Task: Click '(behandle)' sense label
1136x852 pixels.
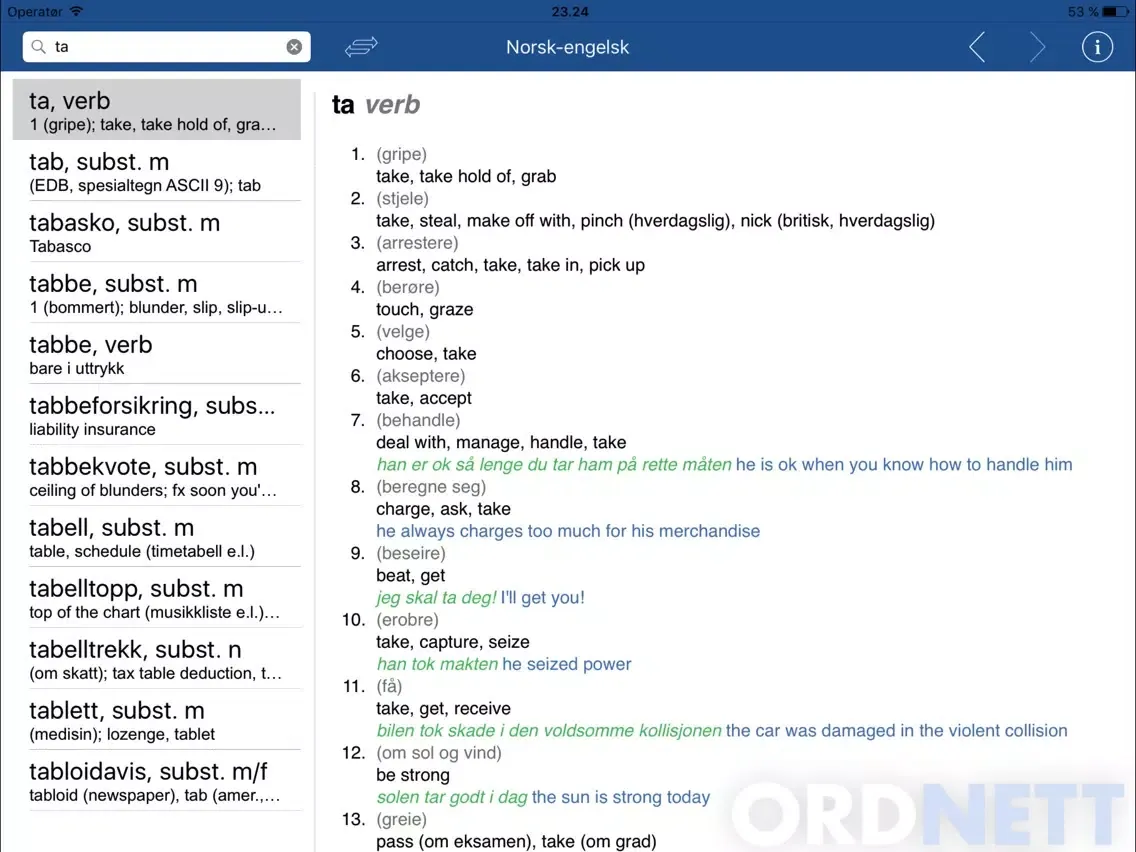Action: point(418,420)
